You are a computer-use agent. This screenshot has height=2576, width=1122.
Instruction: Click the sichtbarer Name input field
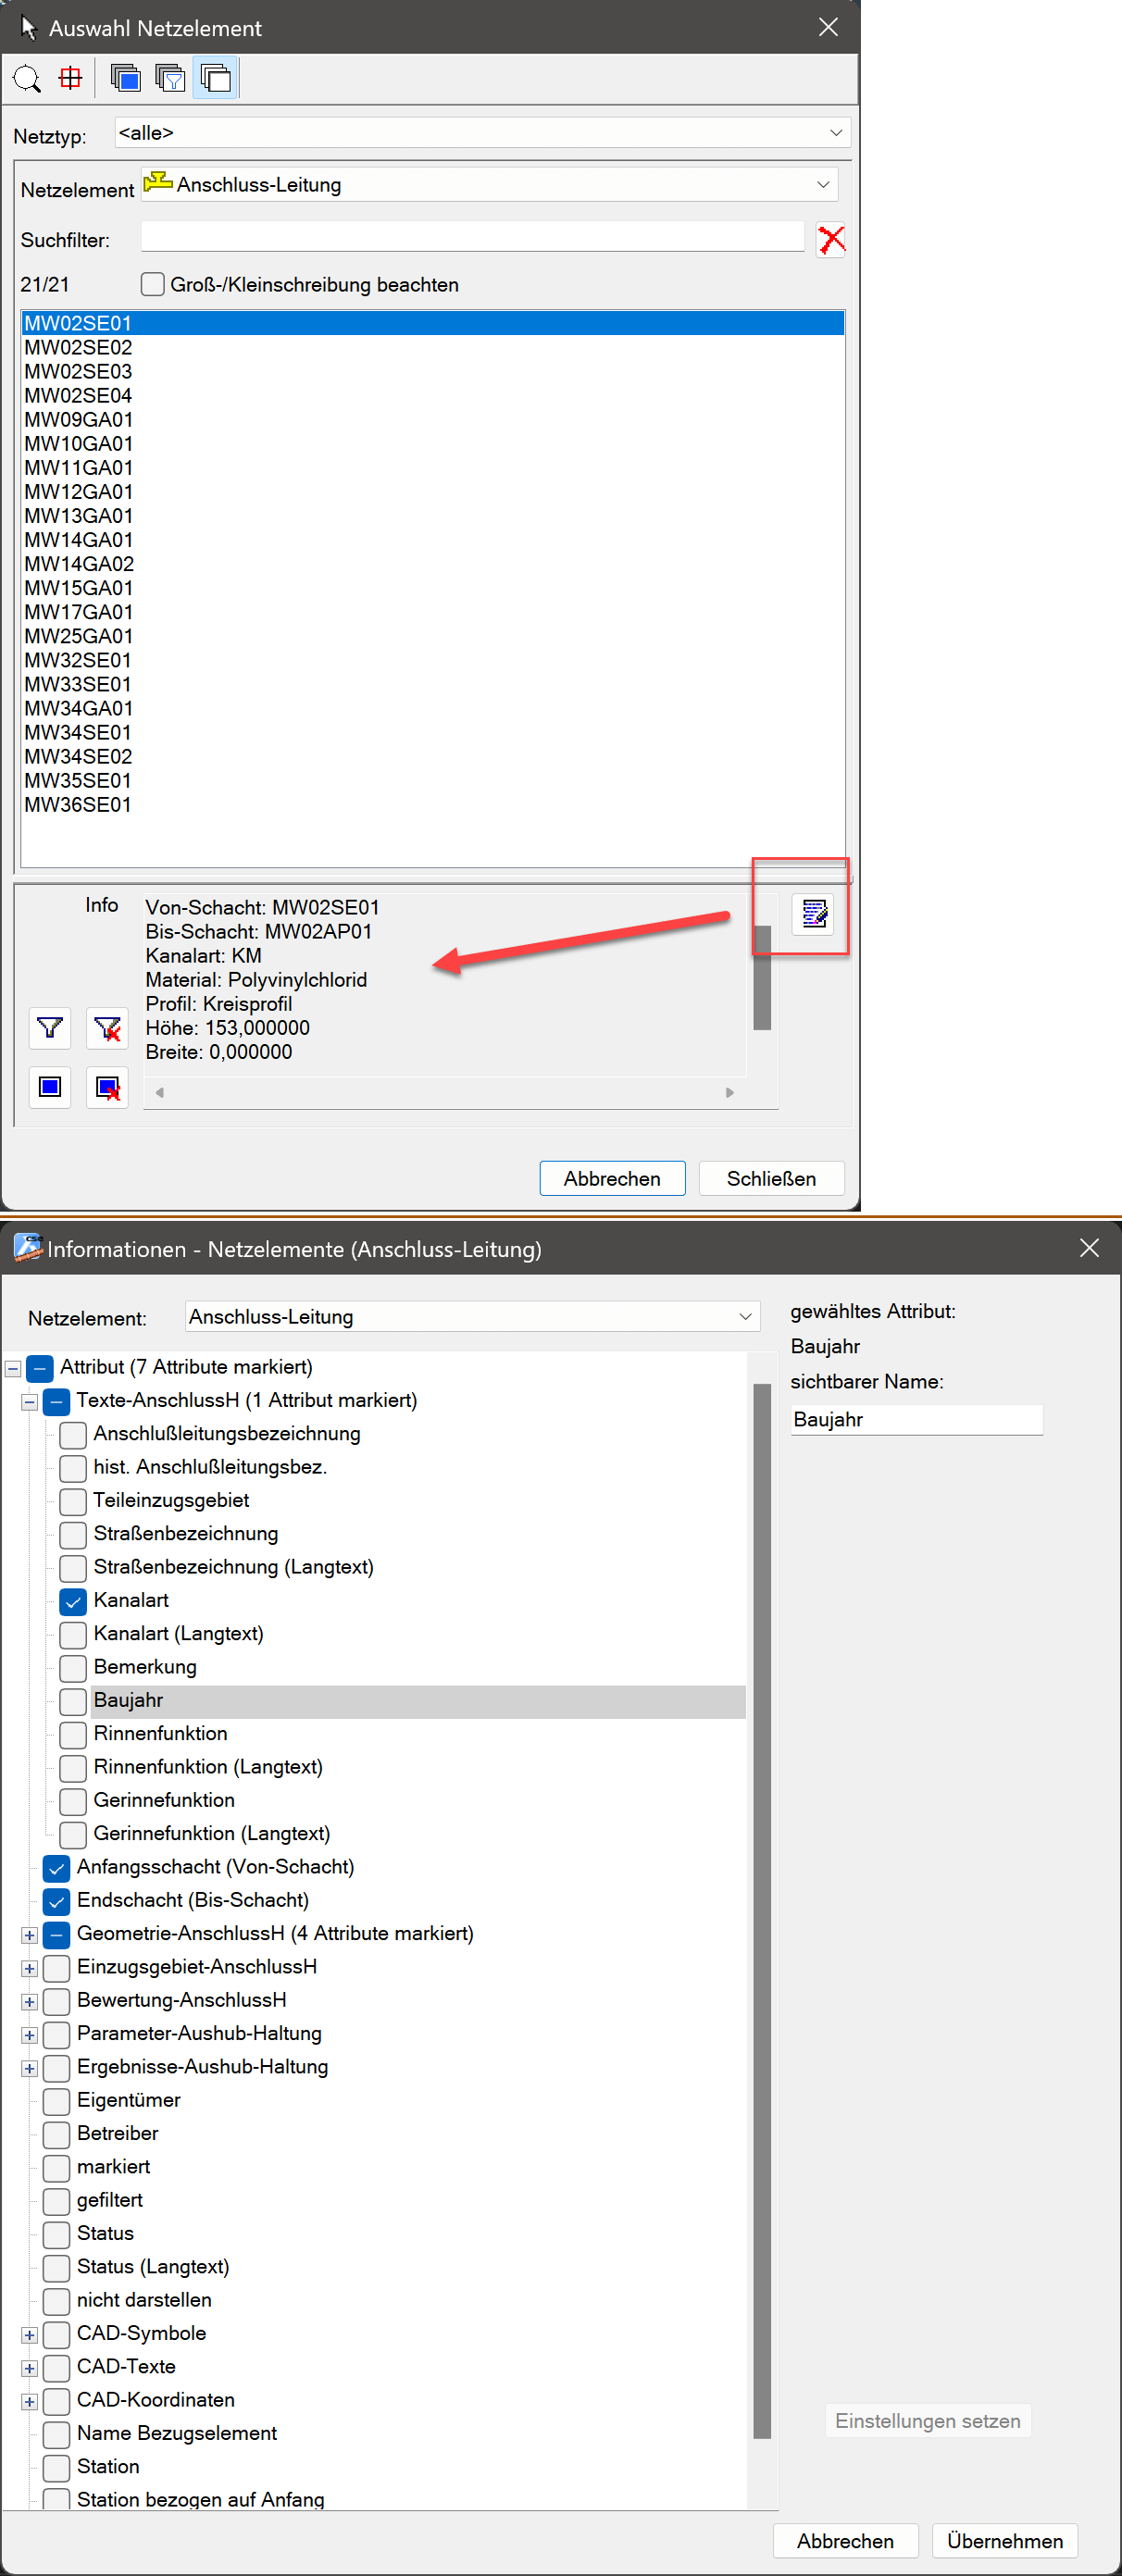tap(916, 1419)
